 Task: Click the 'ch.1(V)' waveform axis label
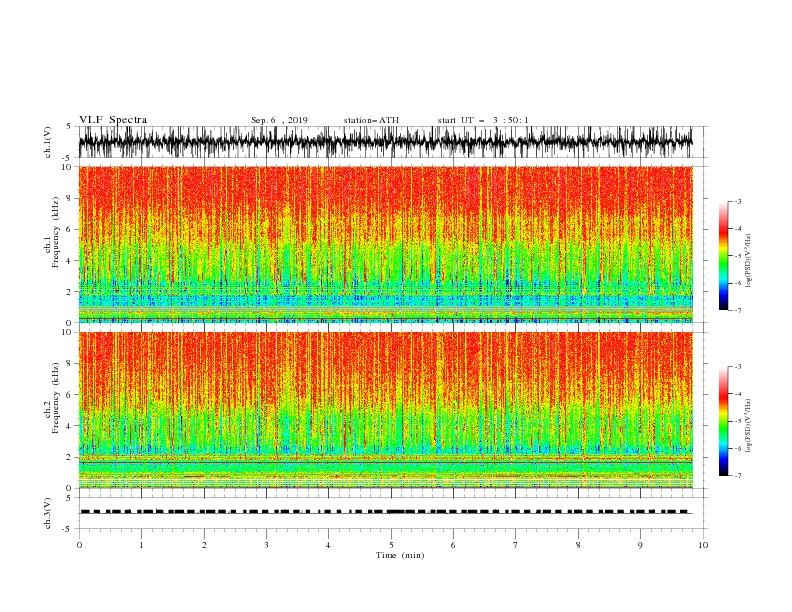[48, 142]
